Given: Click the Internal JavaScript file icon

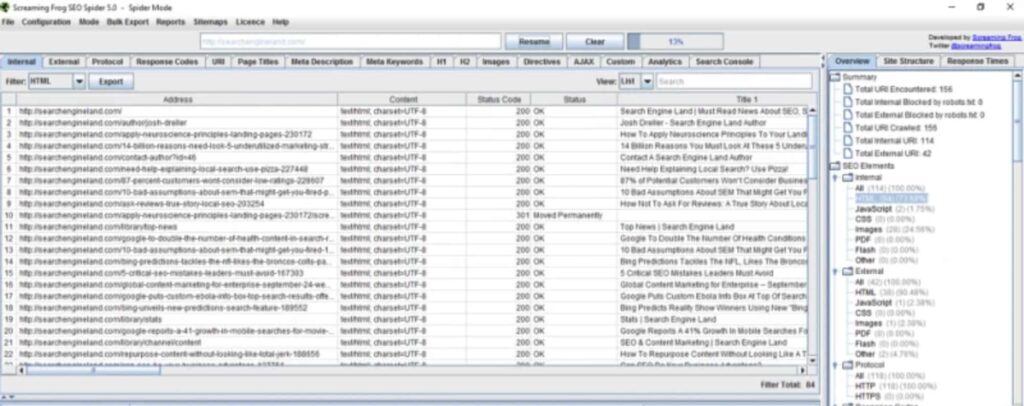Looking at the screenshot, I should click(847, 210).
